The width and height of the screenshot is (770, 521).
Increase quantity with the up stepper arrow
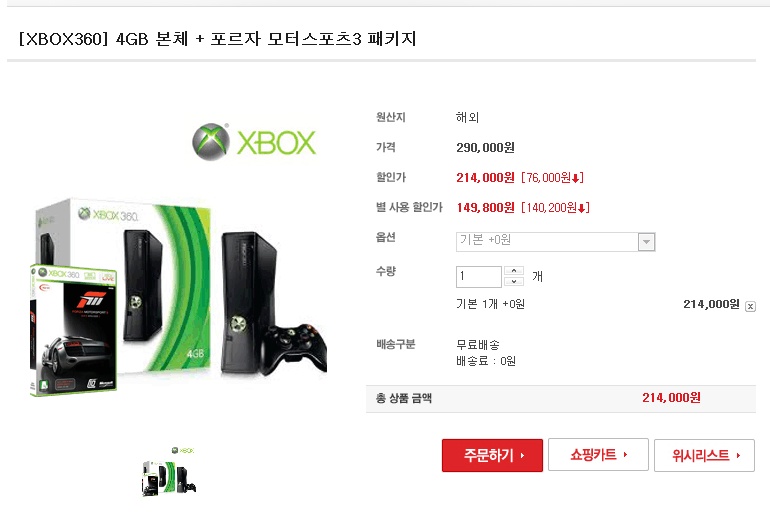(x=514, y=271)
